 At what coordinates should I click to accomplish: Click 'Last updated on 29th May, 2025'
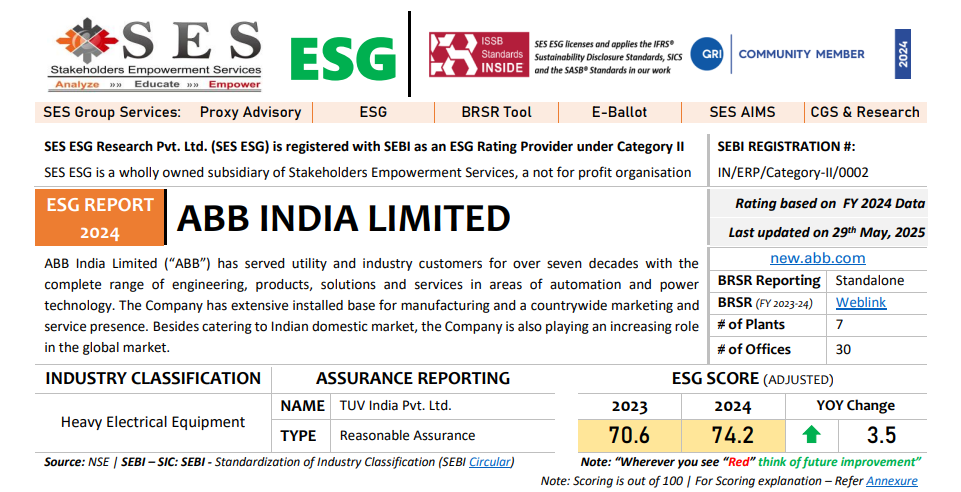pyautogui.click(x=827, y=232)
